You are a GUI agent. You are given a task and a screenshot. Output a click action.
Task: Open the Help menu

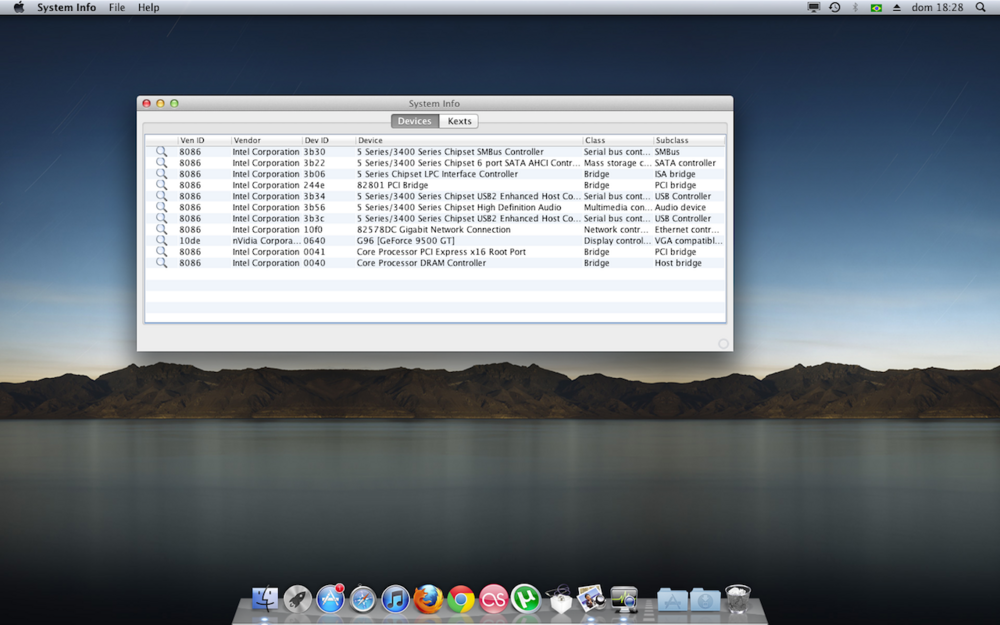pyautogui.click(x=148, y=7)
